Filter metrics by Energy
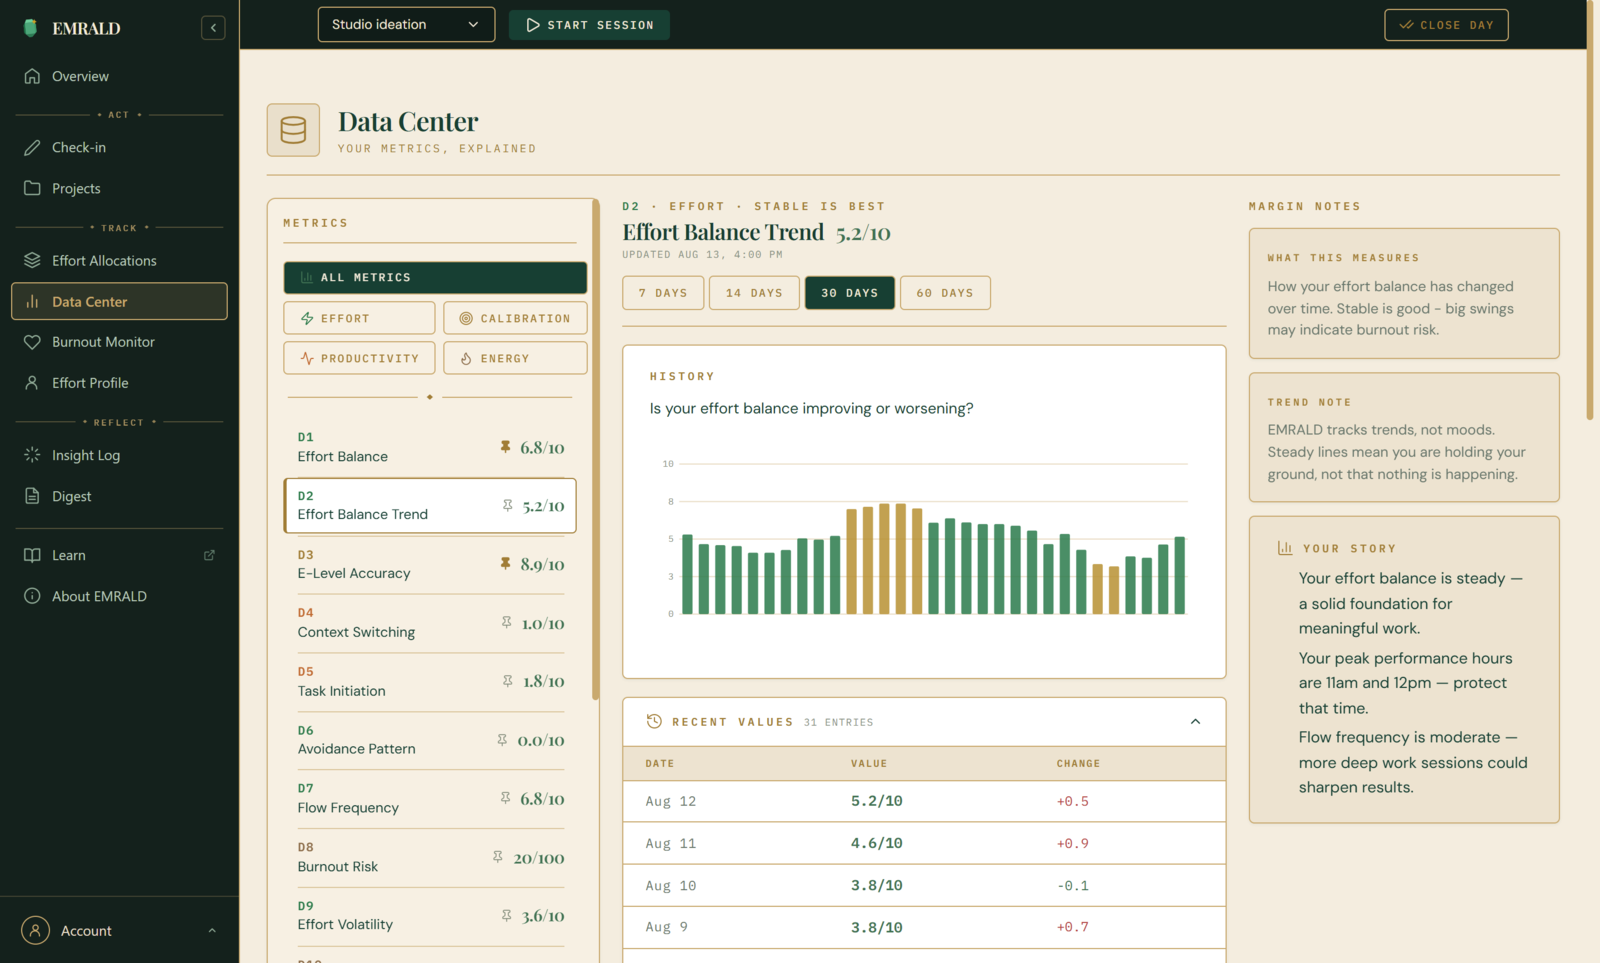 click(x=515, y=358)
